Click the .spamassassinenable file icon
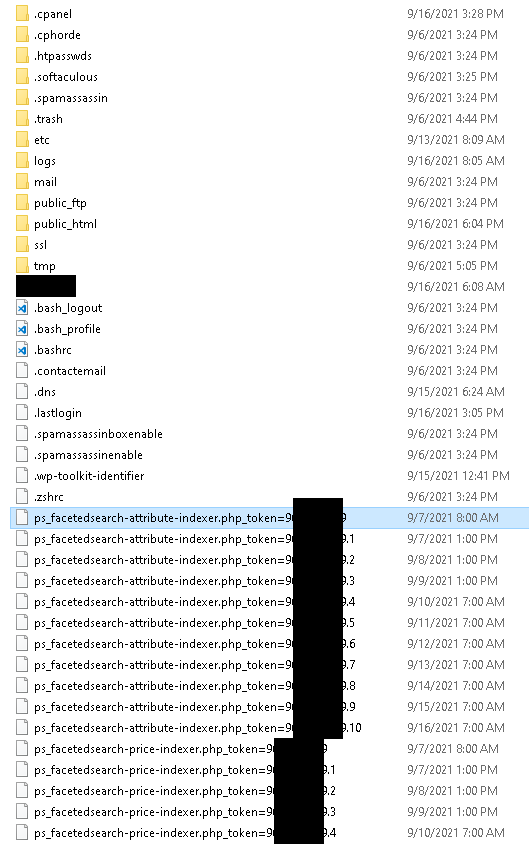The image size is (529, 844). point(22,455)
